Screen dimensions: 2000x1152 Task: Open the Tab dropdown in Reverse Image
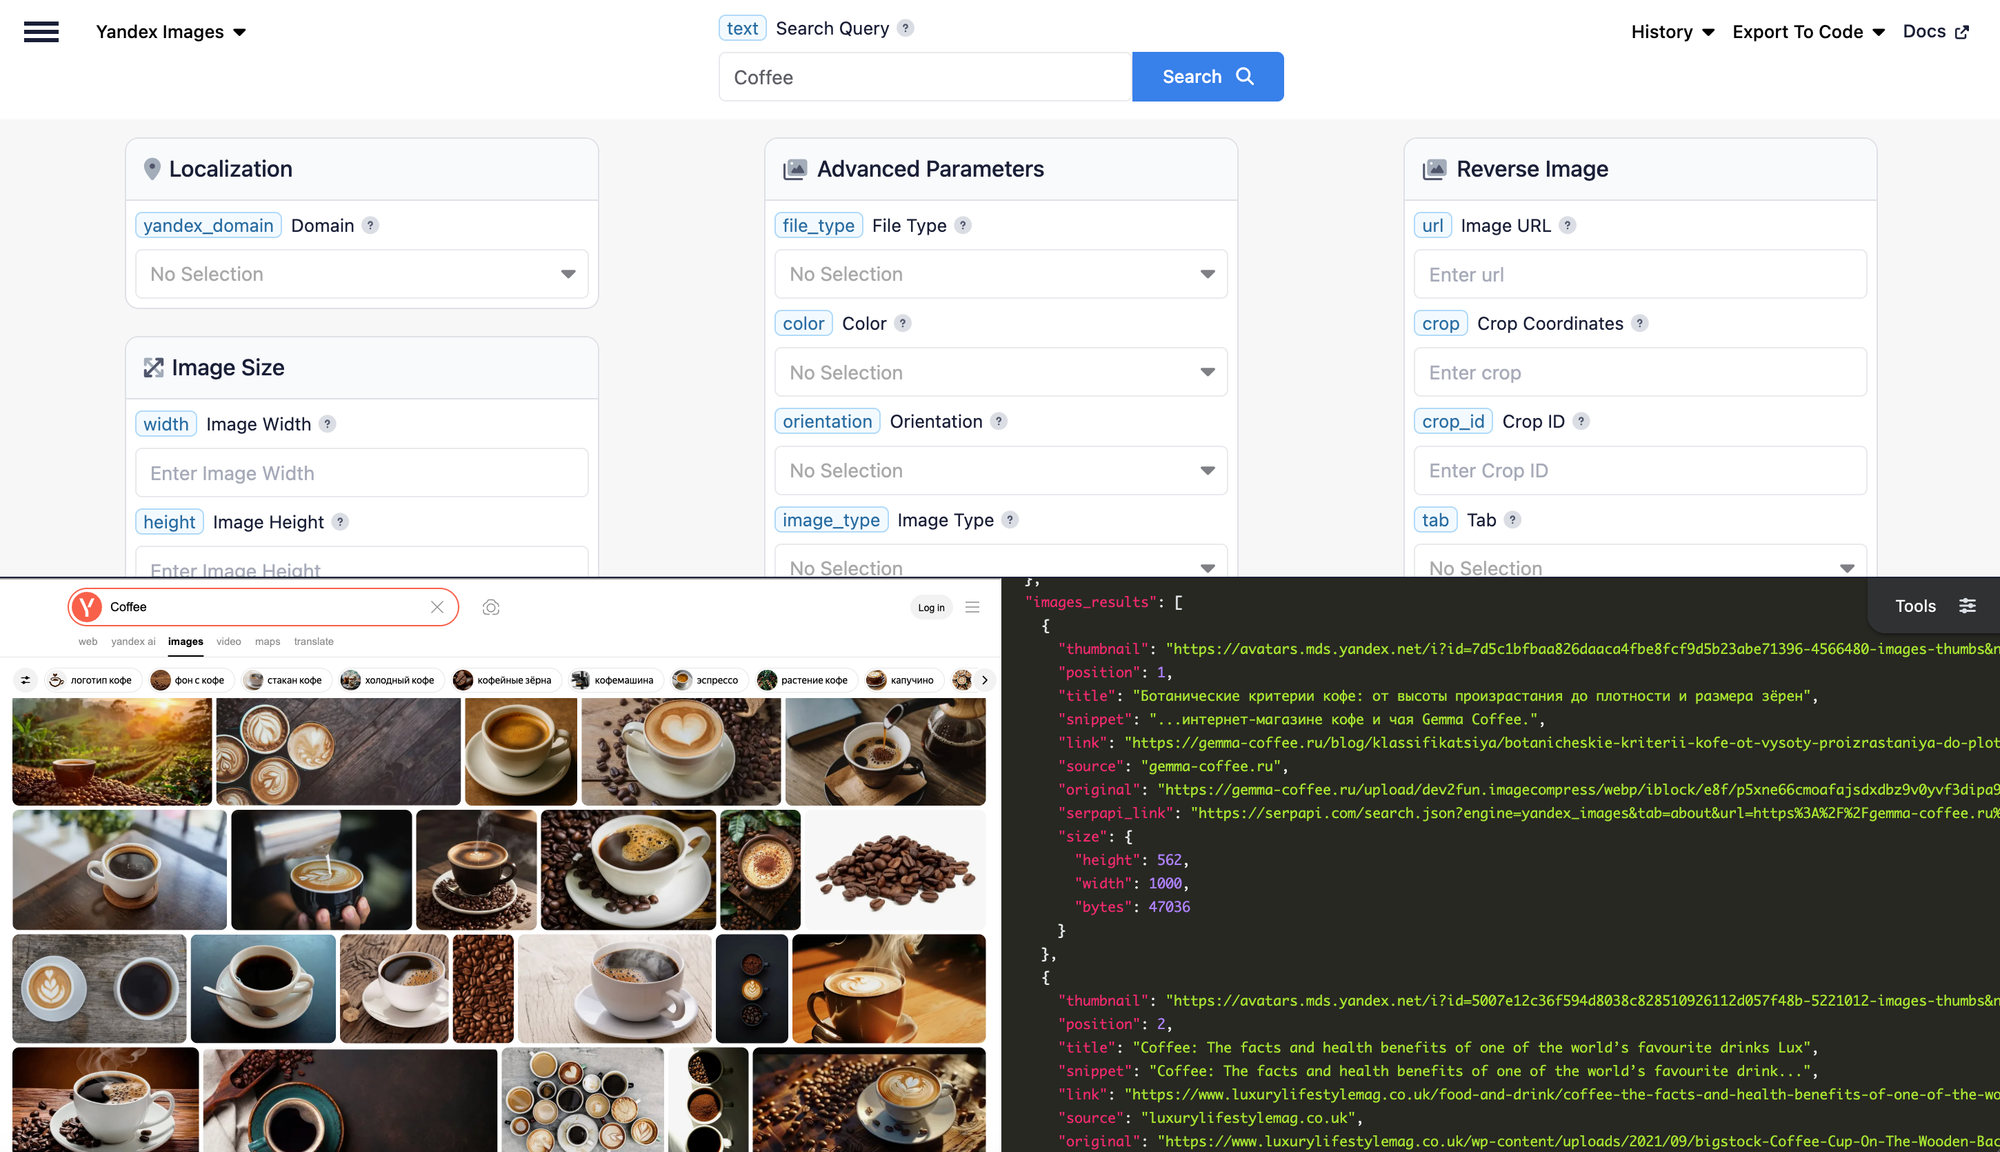pos(1640,562)
